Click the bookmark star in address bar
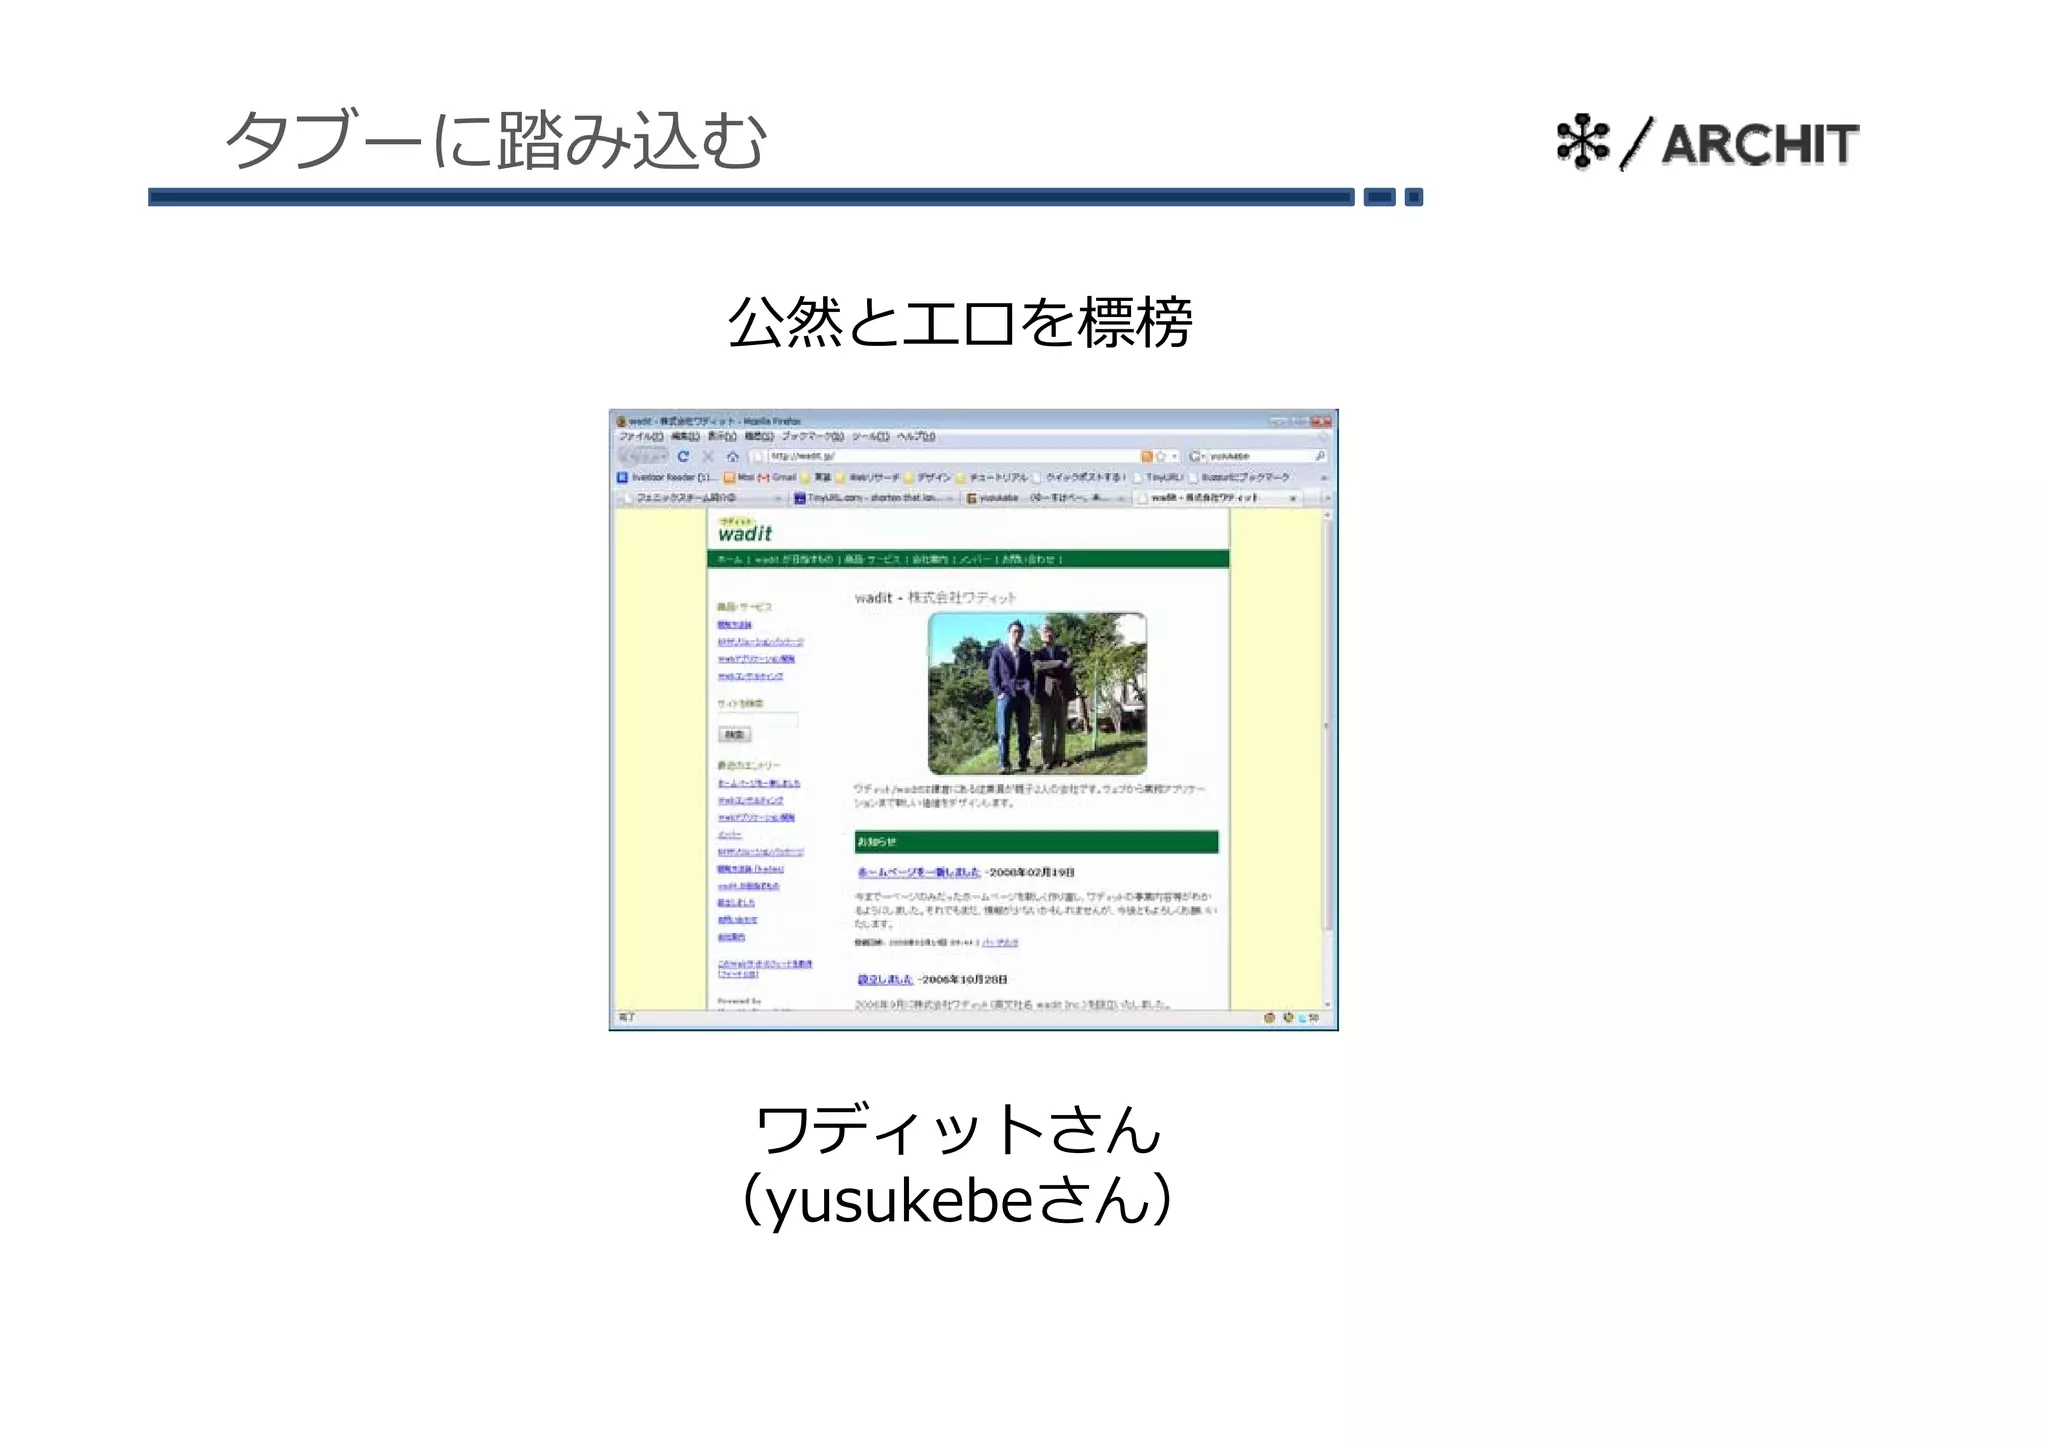Viewport: 2048px width, 1448px height. (x=1161, y=456)
